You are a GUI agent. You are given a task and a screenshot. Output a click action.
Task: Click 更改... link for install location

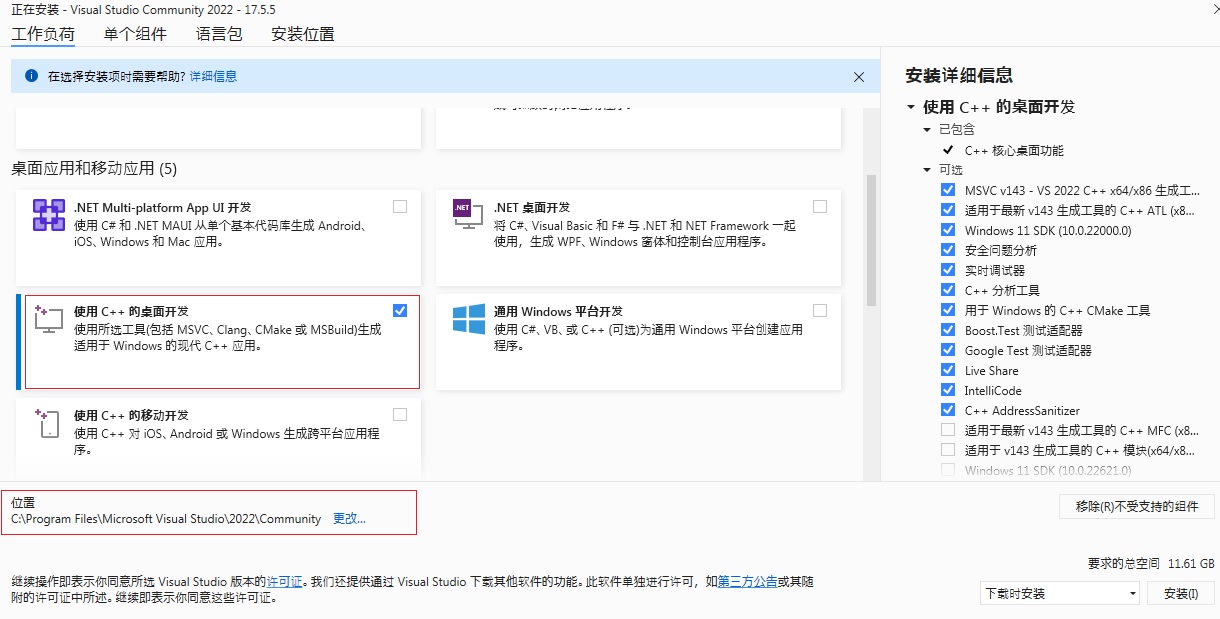coord(349,519)
